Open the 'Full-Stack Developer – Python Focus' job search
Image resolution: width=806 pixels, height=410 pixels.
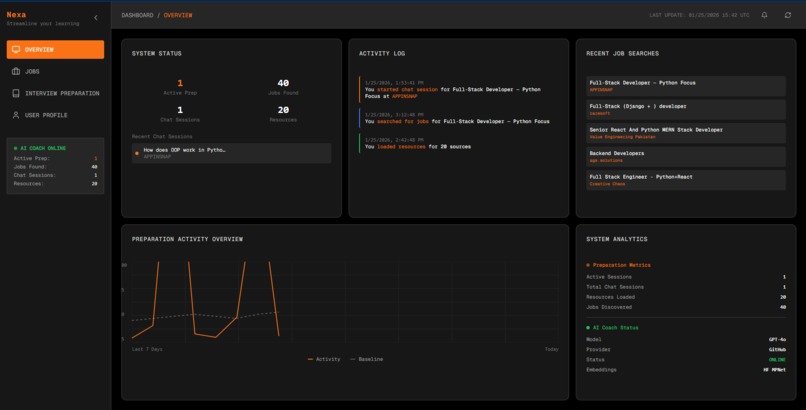click(x=686, y=86)
